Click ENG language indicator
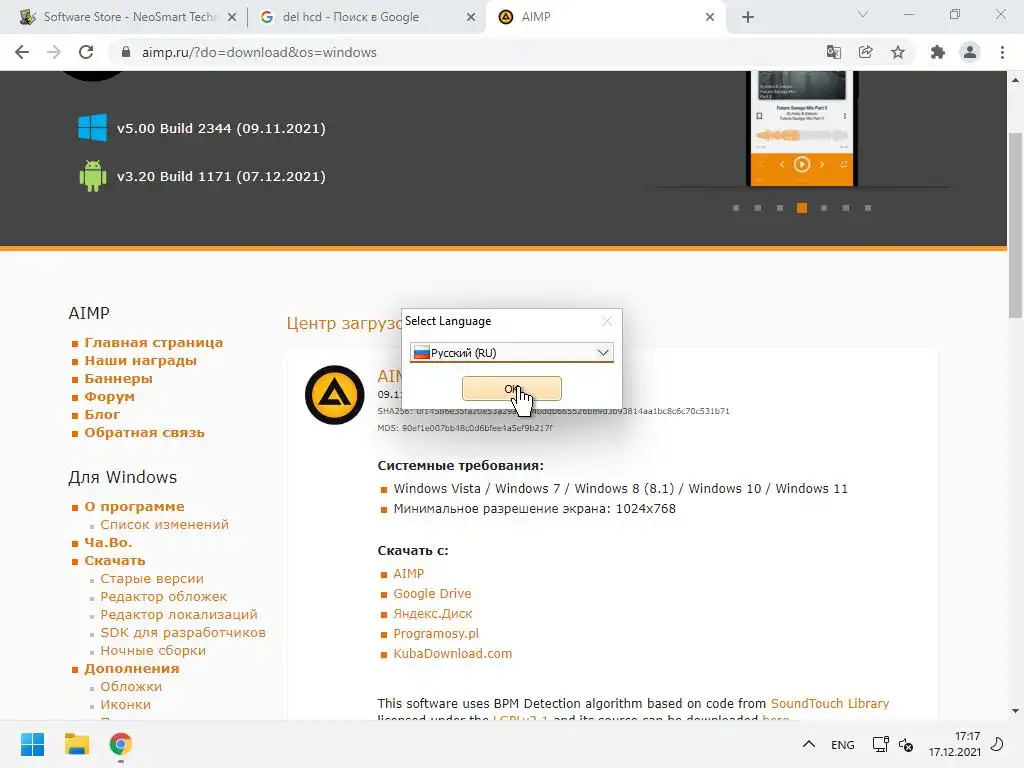 coord(842,745)
